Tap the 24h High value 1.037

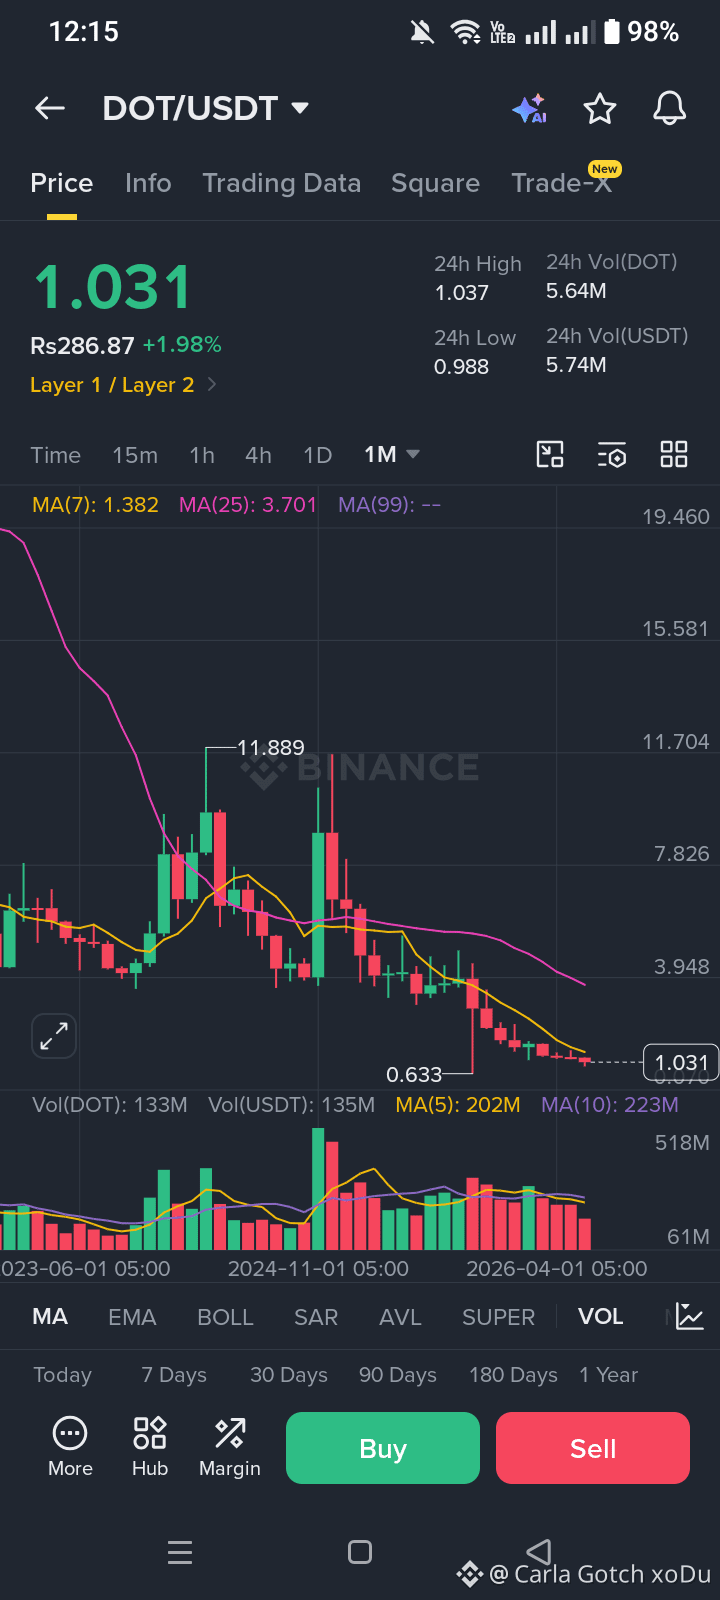(x=461, y=293)
